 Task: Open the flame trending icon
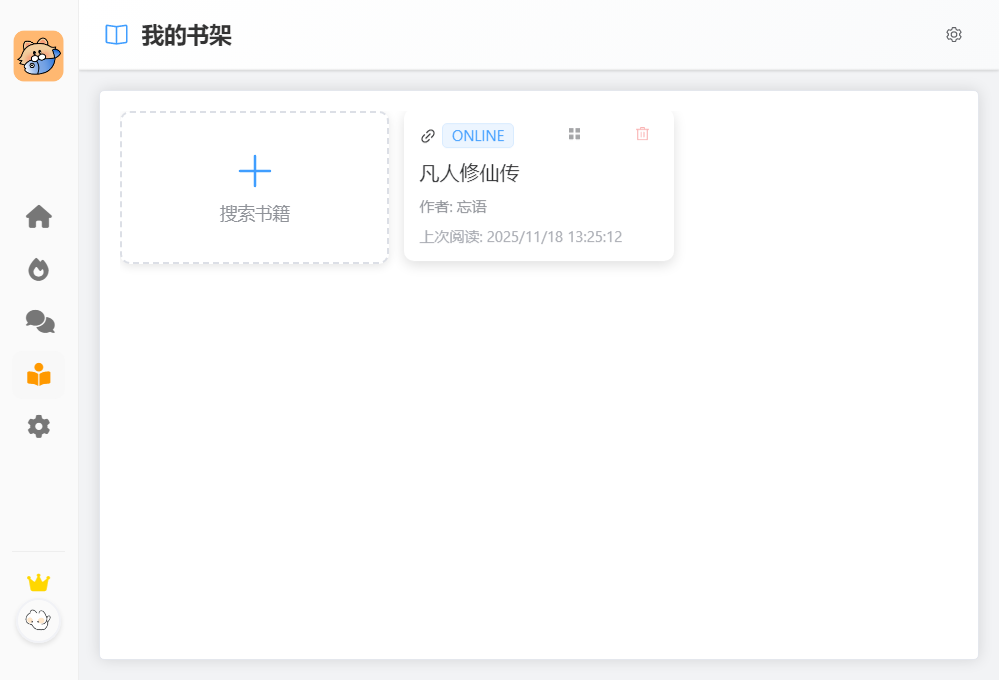39,270
